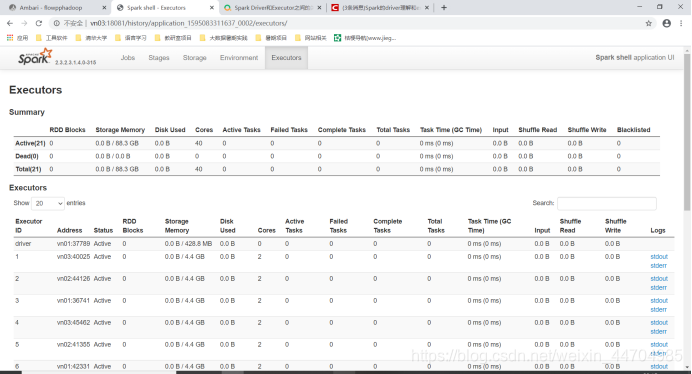Image resolution: width=692 pixels, height=374 pixels.
Task: Click the site security info icon
Action: coord(56,23)
